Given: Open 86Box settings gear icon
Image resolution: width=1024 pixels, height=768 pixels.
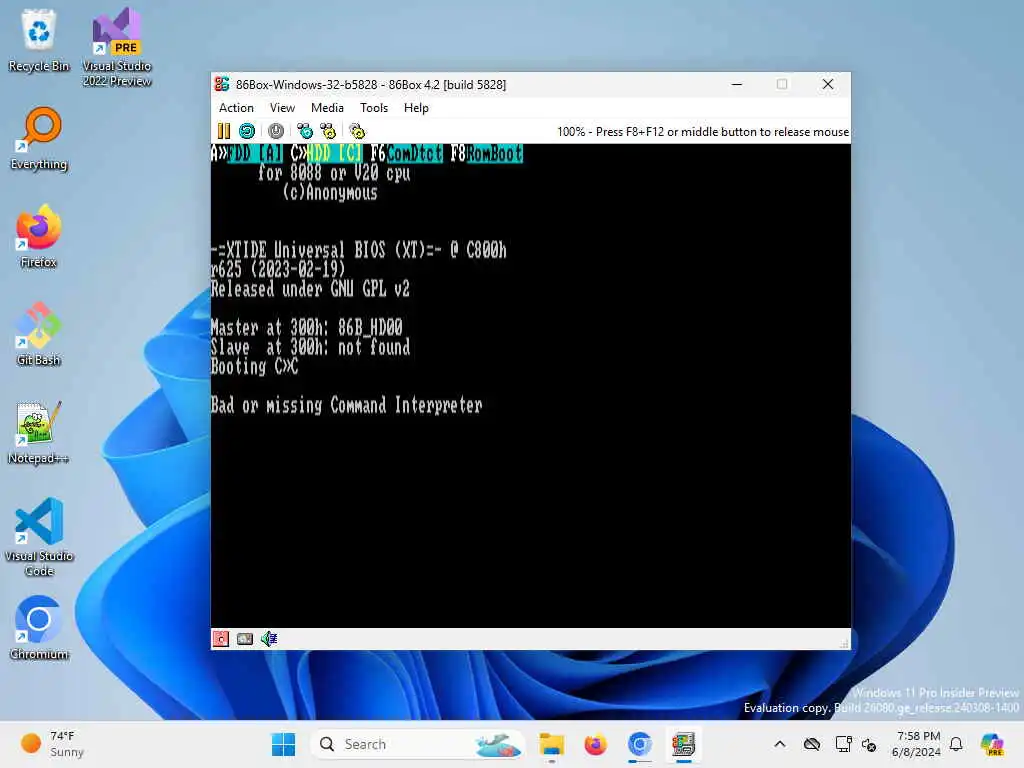Looking at the screenshot, I should pyautogui.click(x=357, y=131).
